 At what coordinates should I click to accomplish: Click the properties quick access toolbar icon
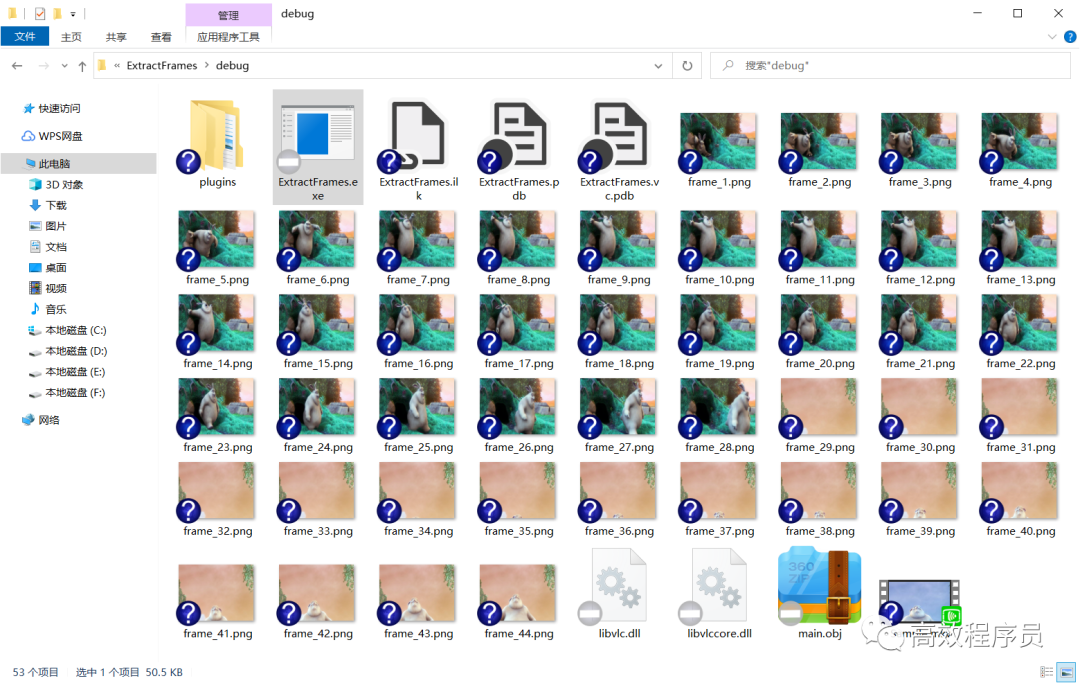pyautogui.click(x=40, y=13)
